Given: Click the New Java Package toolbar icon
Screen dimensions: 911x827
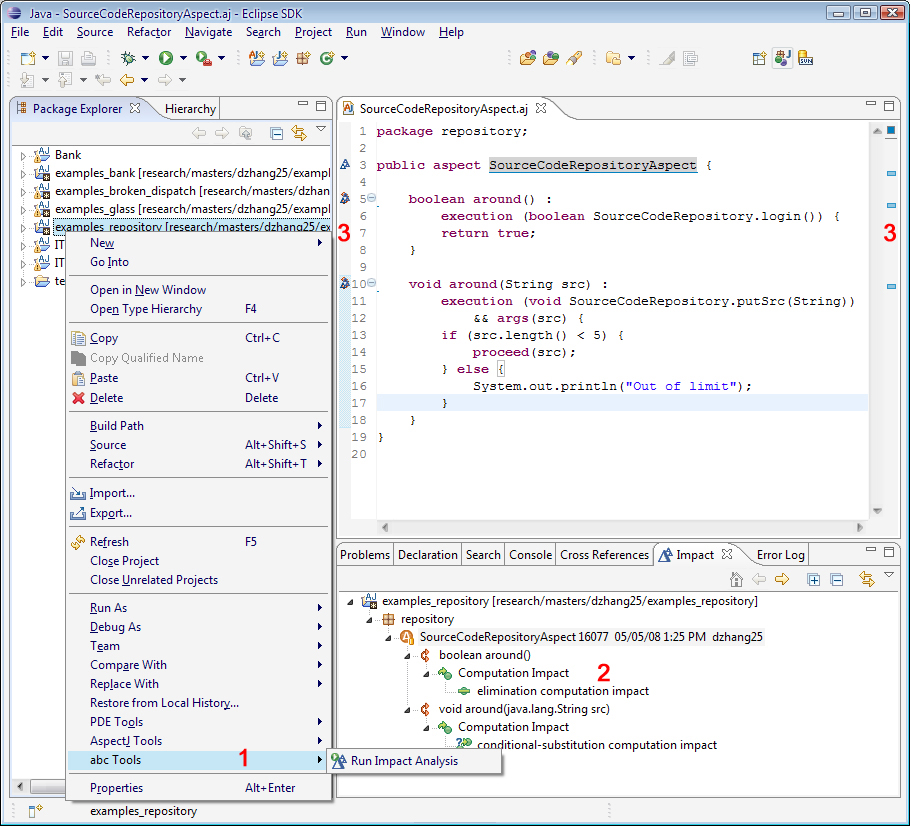Looking at the screenshot, I should pyautogui.click(x=303, y=58).
